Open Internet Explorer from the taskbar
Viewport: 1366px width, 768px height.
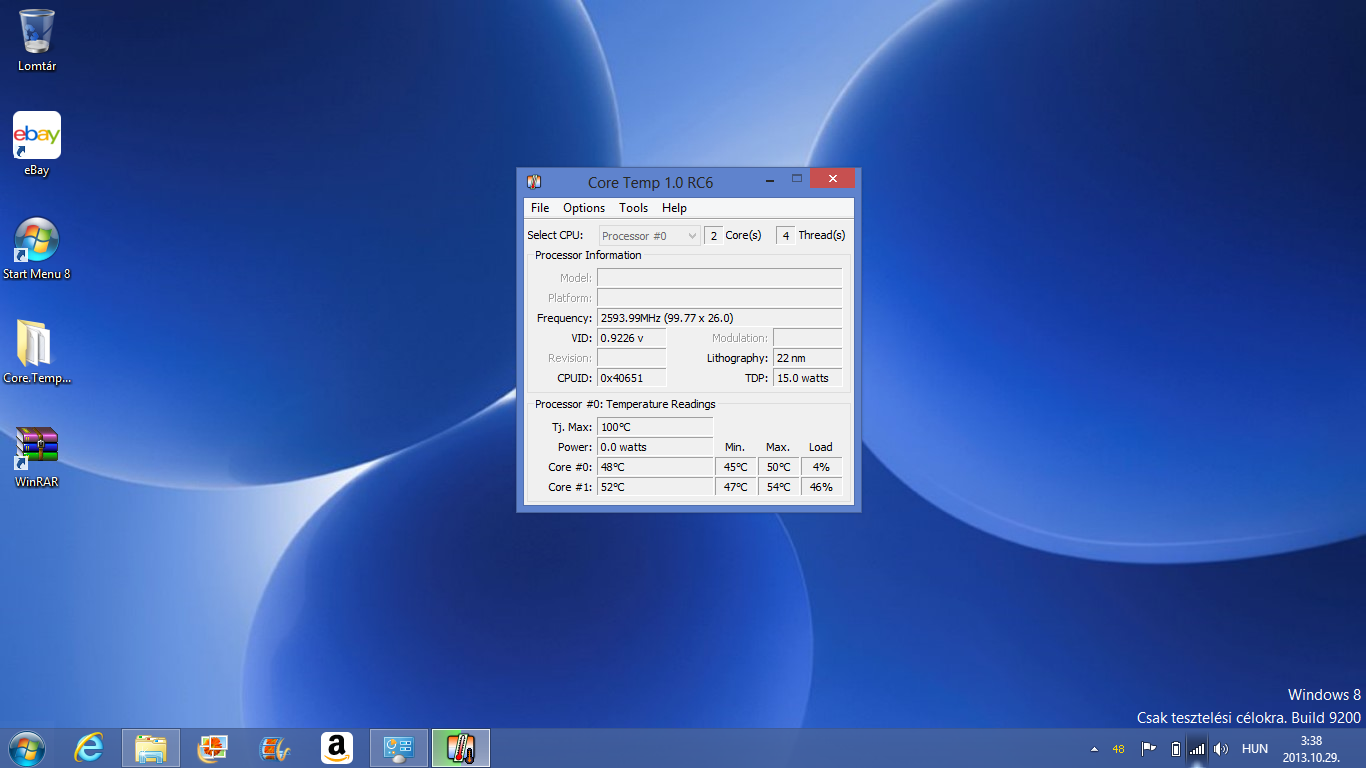[89, 748]
